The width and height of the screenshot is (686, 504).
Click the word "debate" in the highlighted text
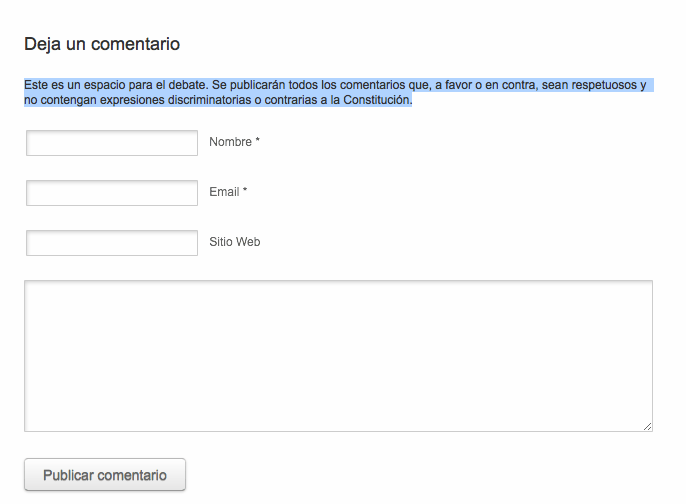[x=185, y=85]
